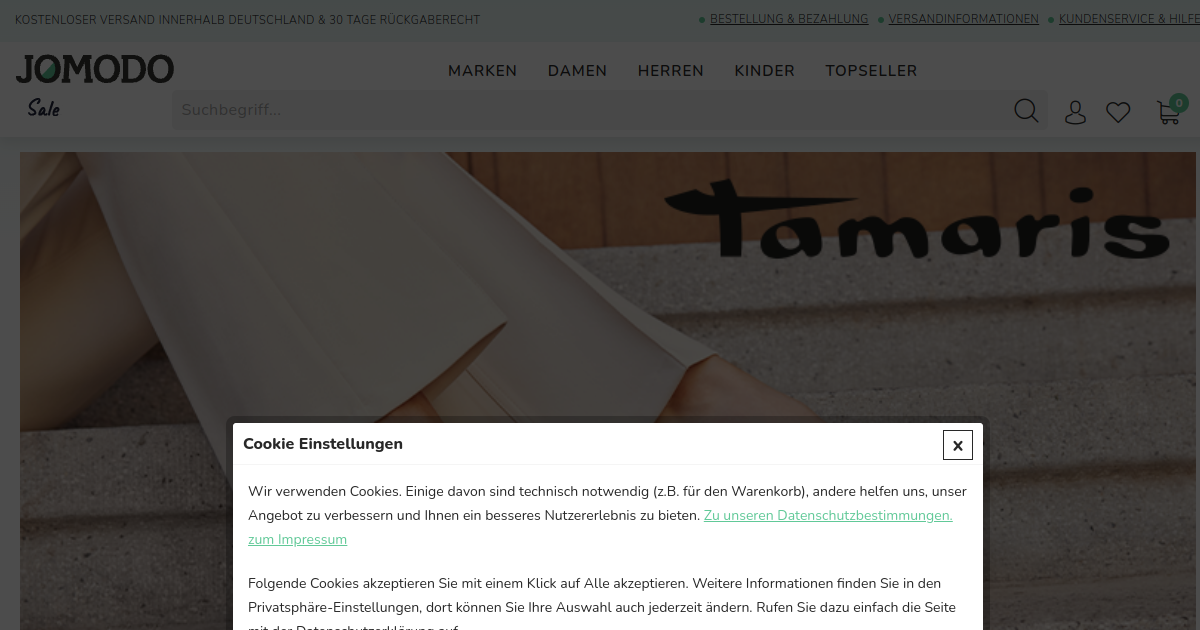Open the zum Impressum link
This screenshot has width=1200, height=630.
click(297, 539)
